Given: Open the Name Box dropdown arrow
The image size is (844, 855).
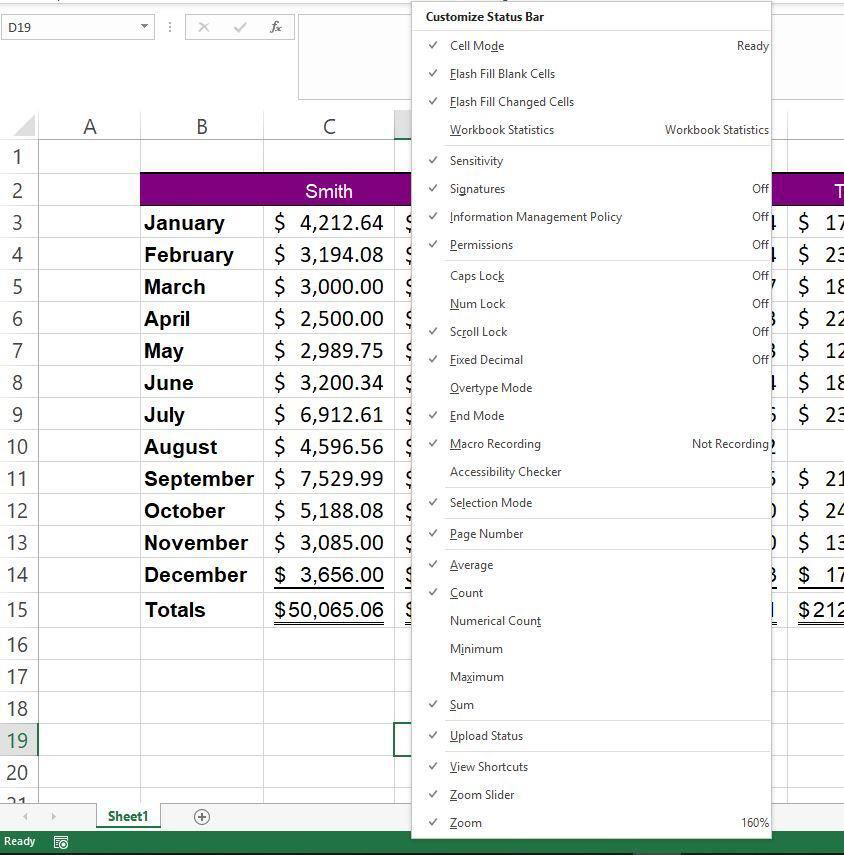Looking at the screenshot, I should (x=143, y=27).
